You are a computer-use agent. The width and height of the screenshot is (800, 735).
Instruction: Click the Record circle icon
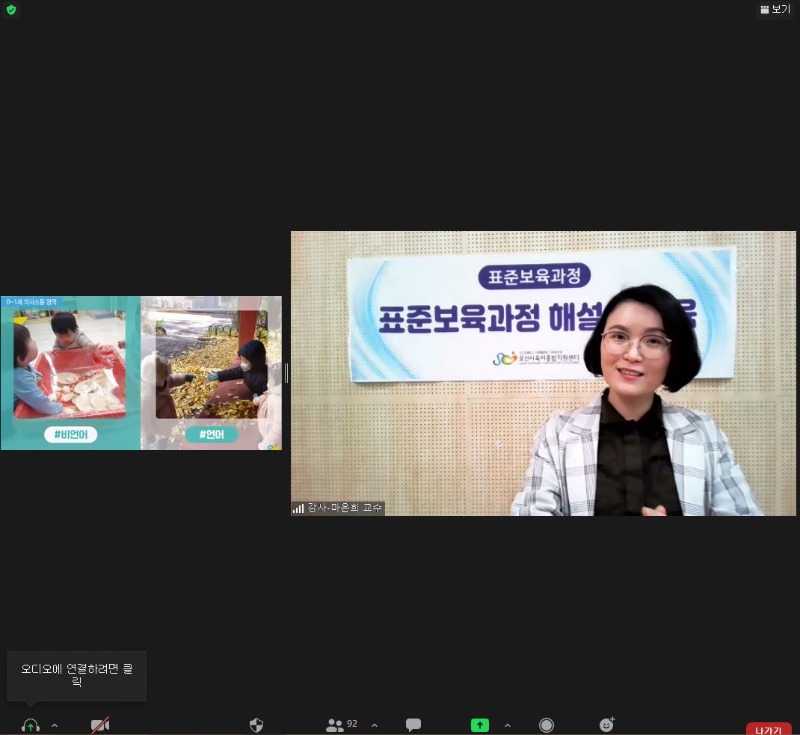(546, 725)
